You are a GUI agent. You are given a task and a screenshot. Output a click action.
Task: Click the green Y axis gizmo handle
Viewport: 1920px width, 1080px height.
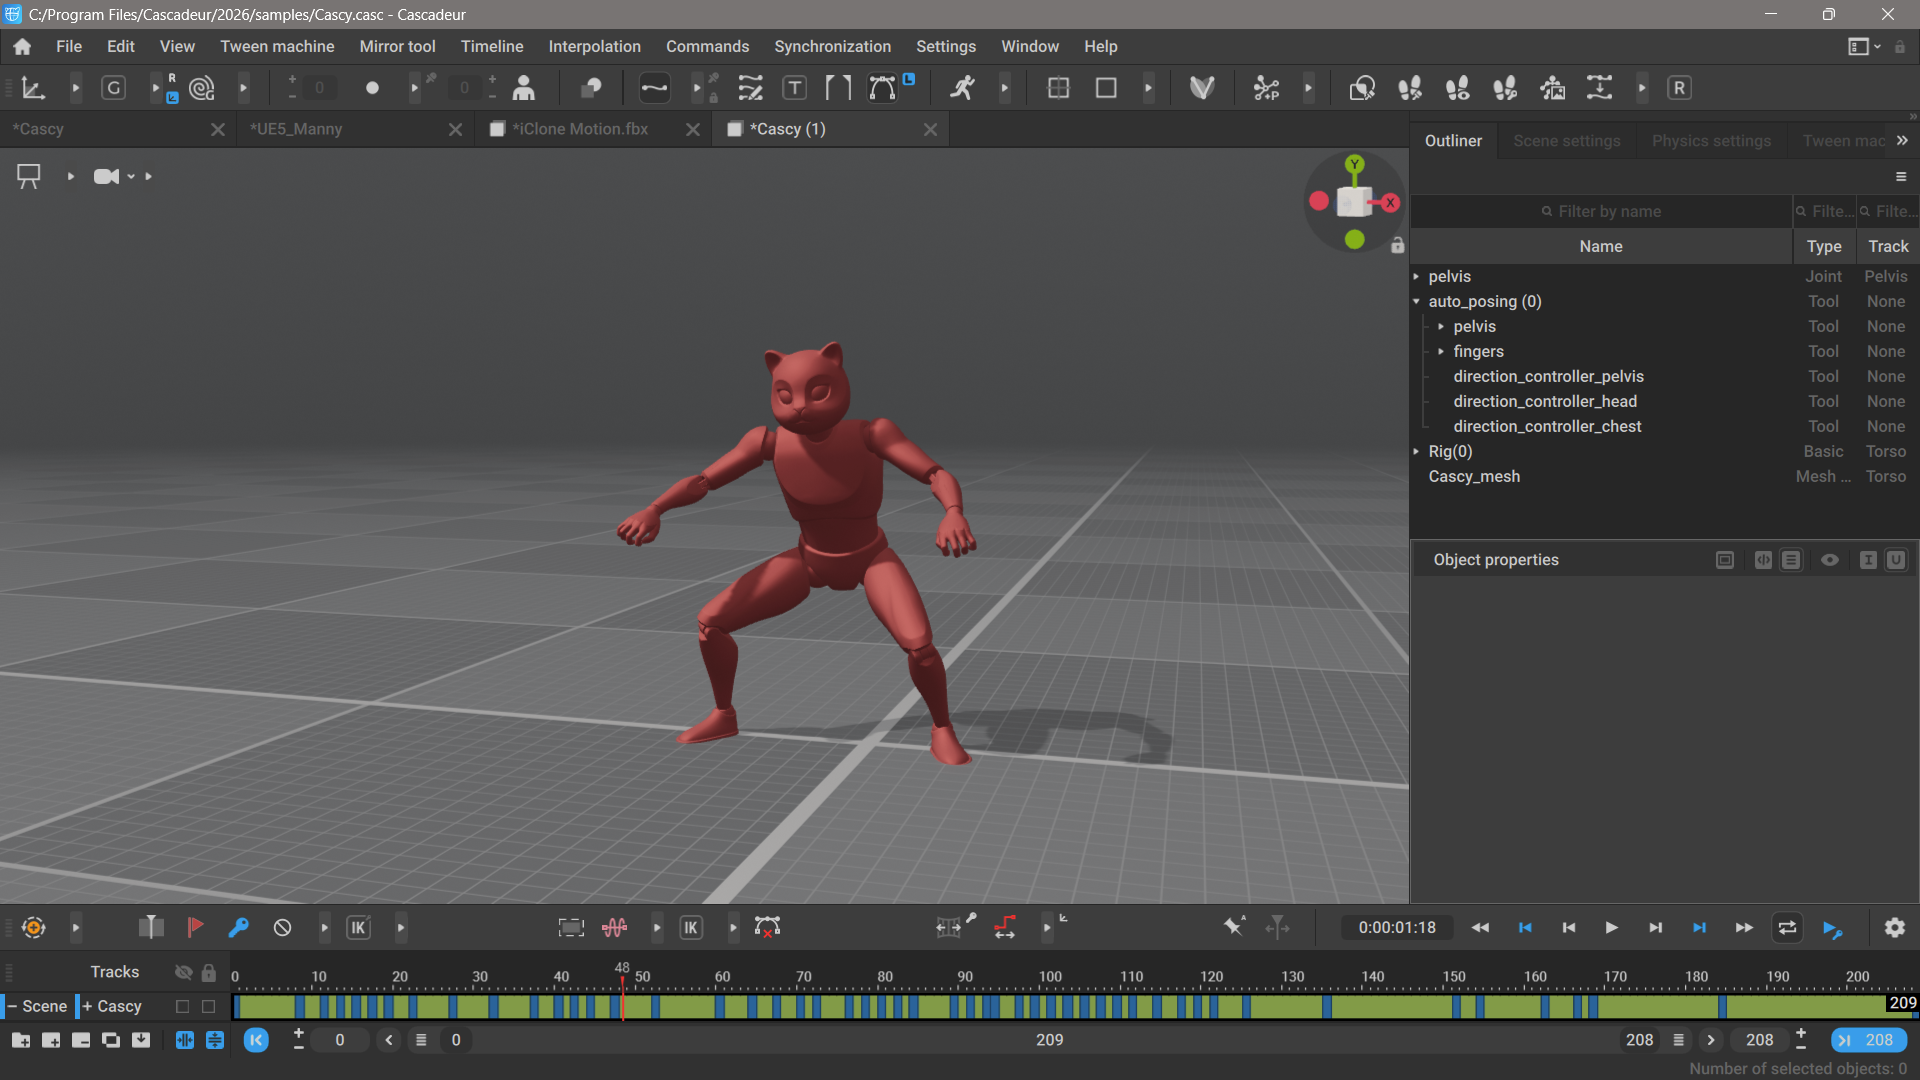pyautogui.click(x=1354, y=165)
